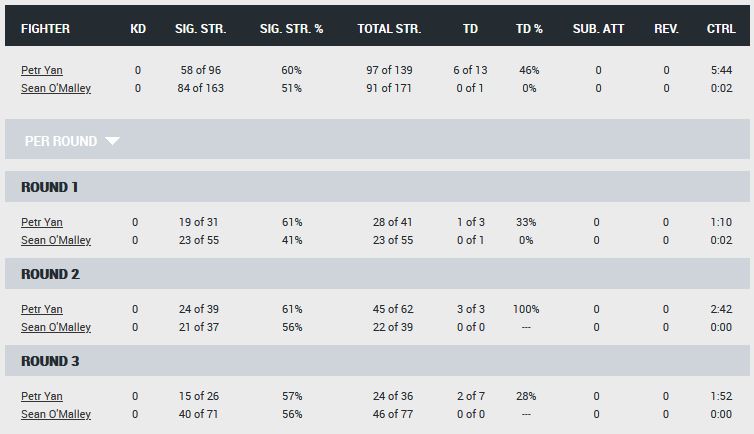This screenshot has width=754, height=434.
Task: Click the SUB. ATT column header
Action: [x=598, y=29]
